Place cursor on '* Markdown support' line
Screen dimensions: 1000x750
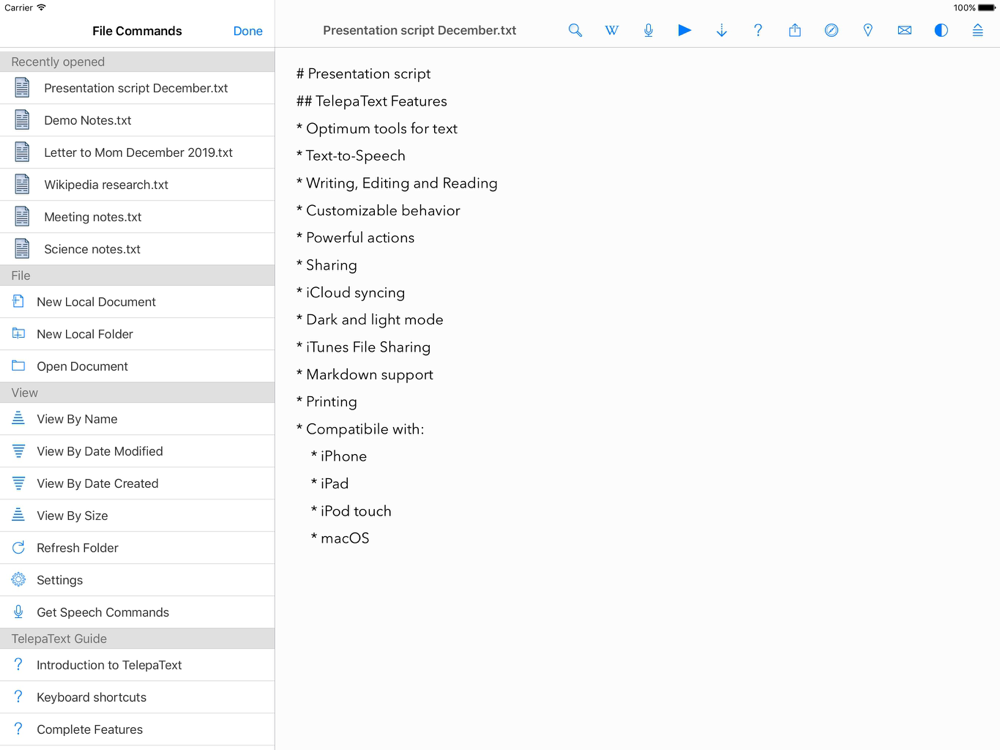pos(365,374)
